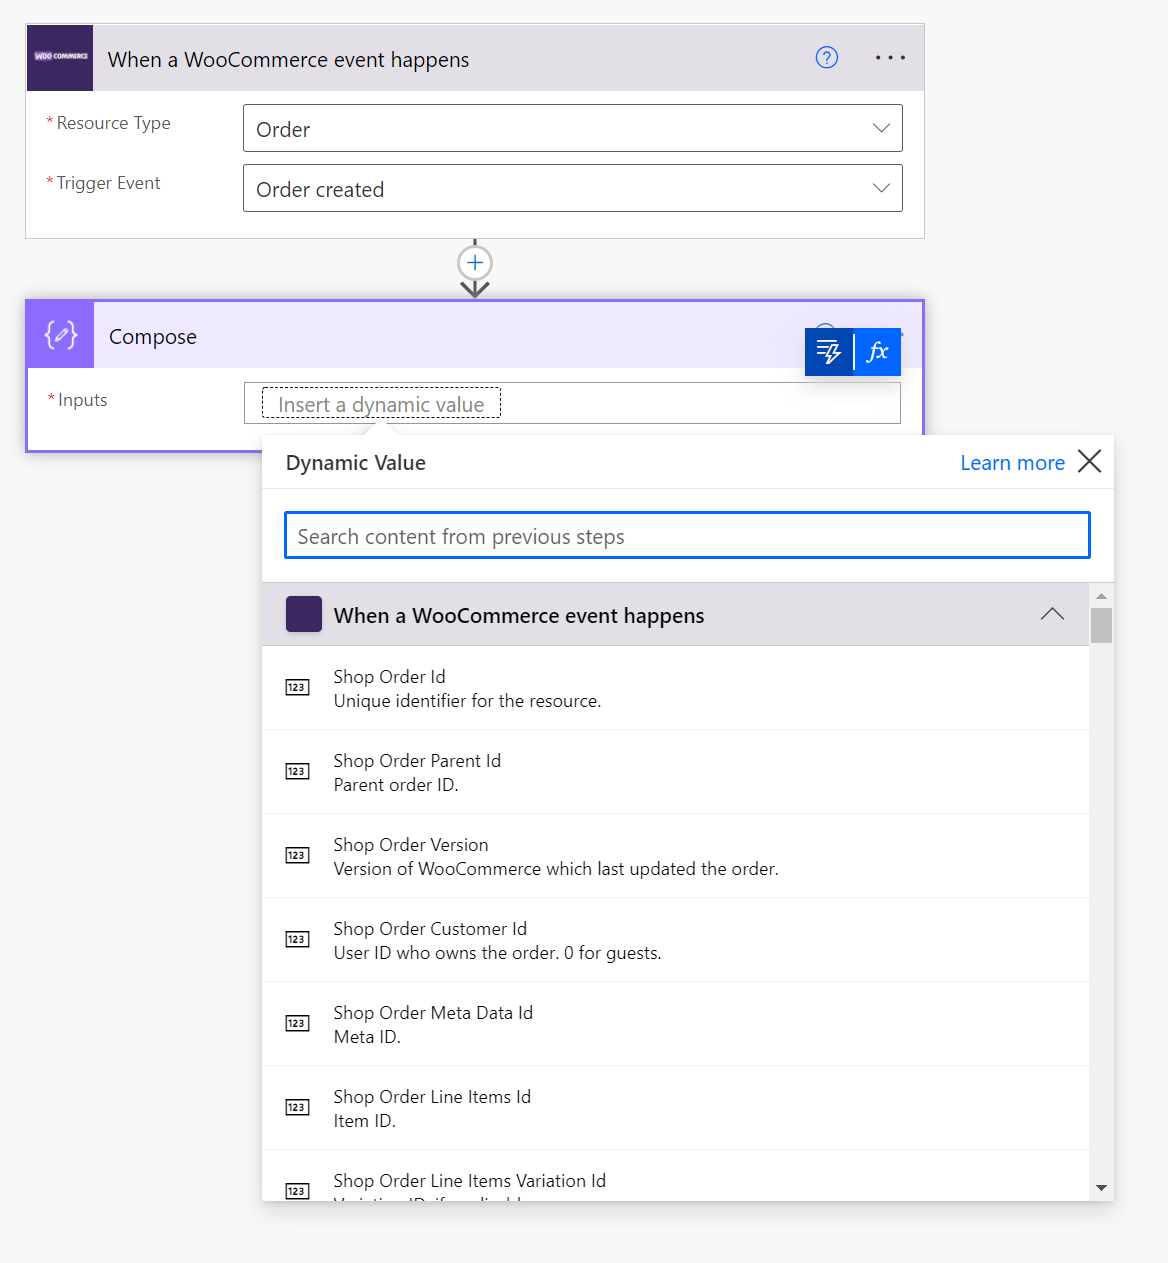
Task: Click the Learn more link
Action: [1012, 462]
